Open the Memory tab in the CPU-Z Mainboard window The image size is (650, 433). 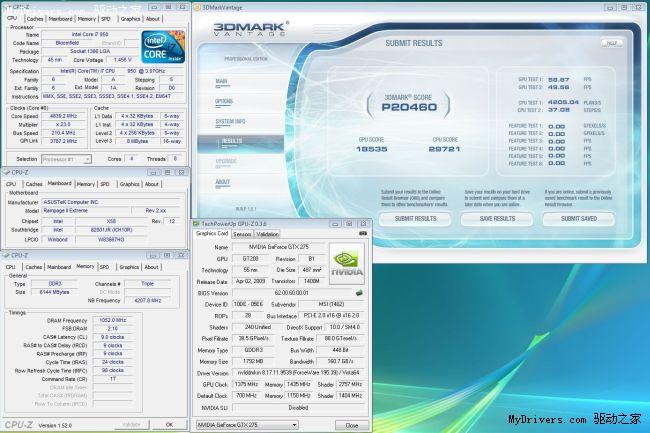click(x=86, y=184)
